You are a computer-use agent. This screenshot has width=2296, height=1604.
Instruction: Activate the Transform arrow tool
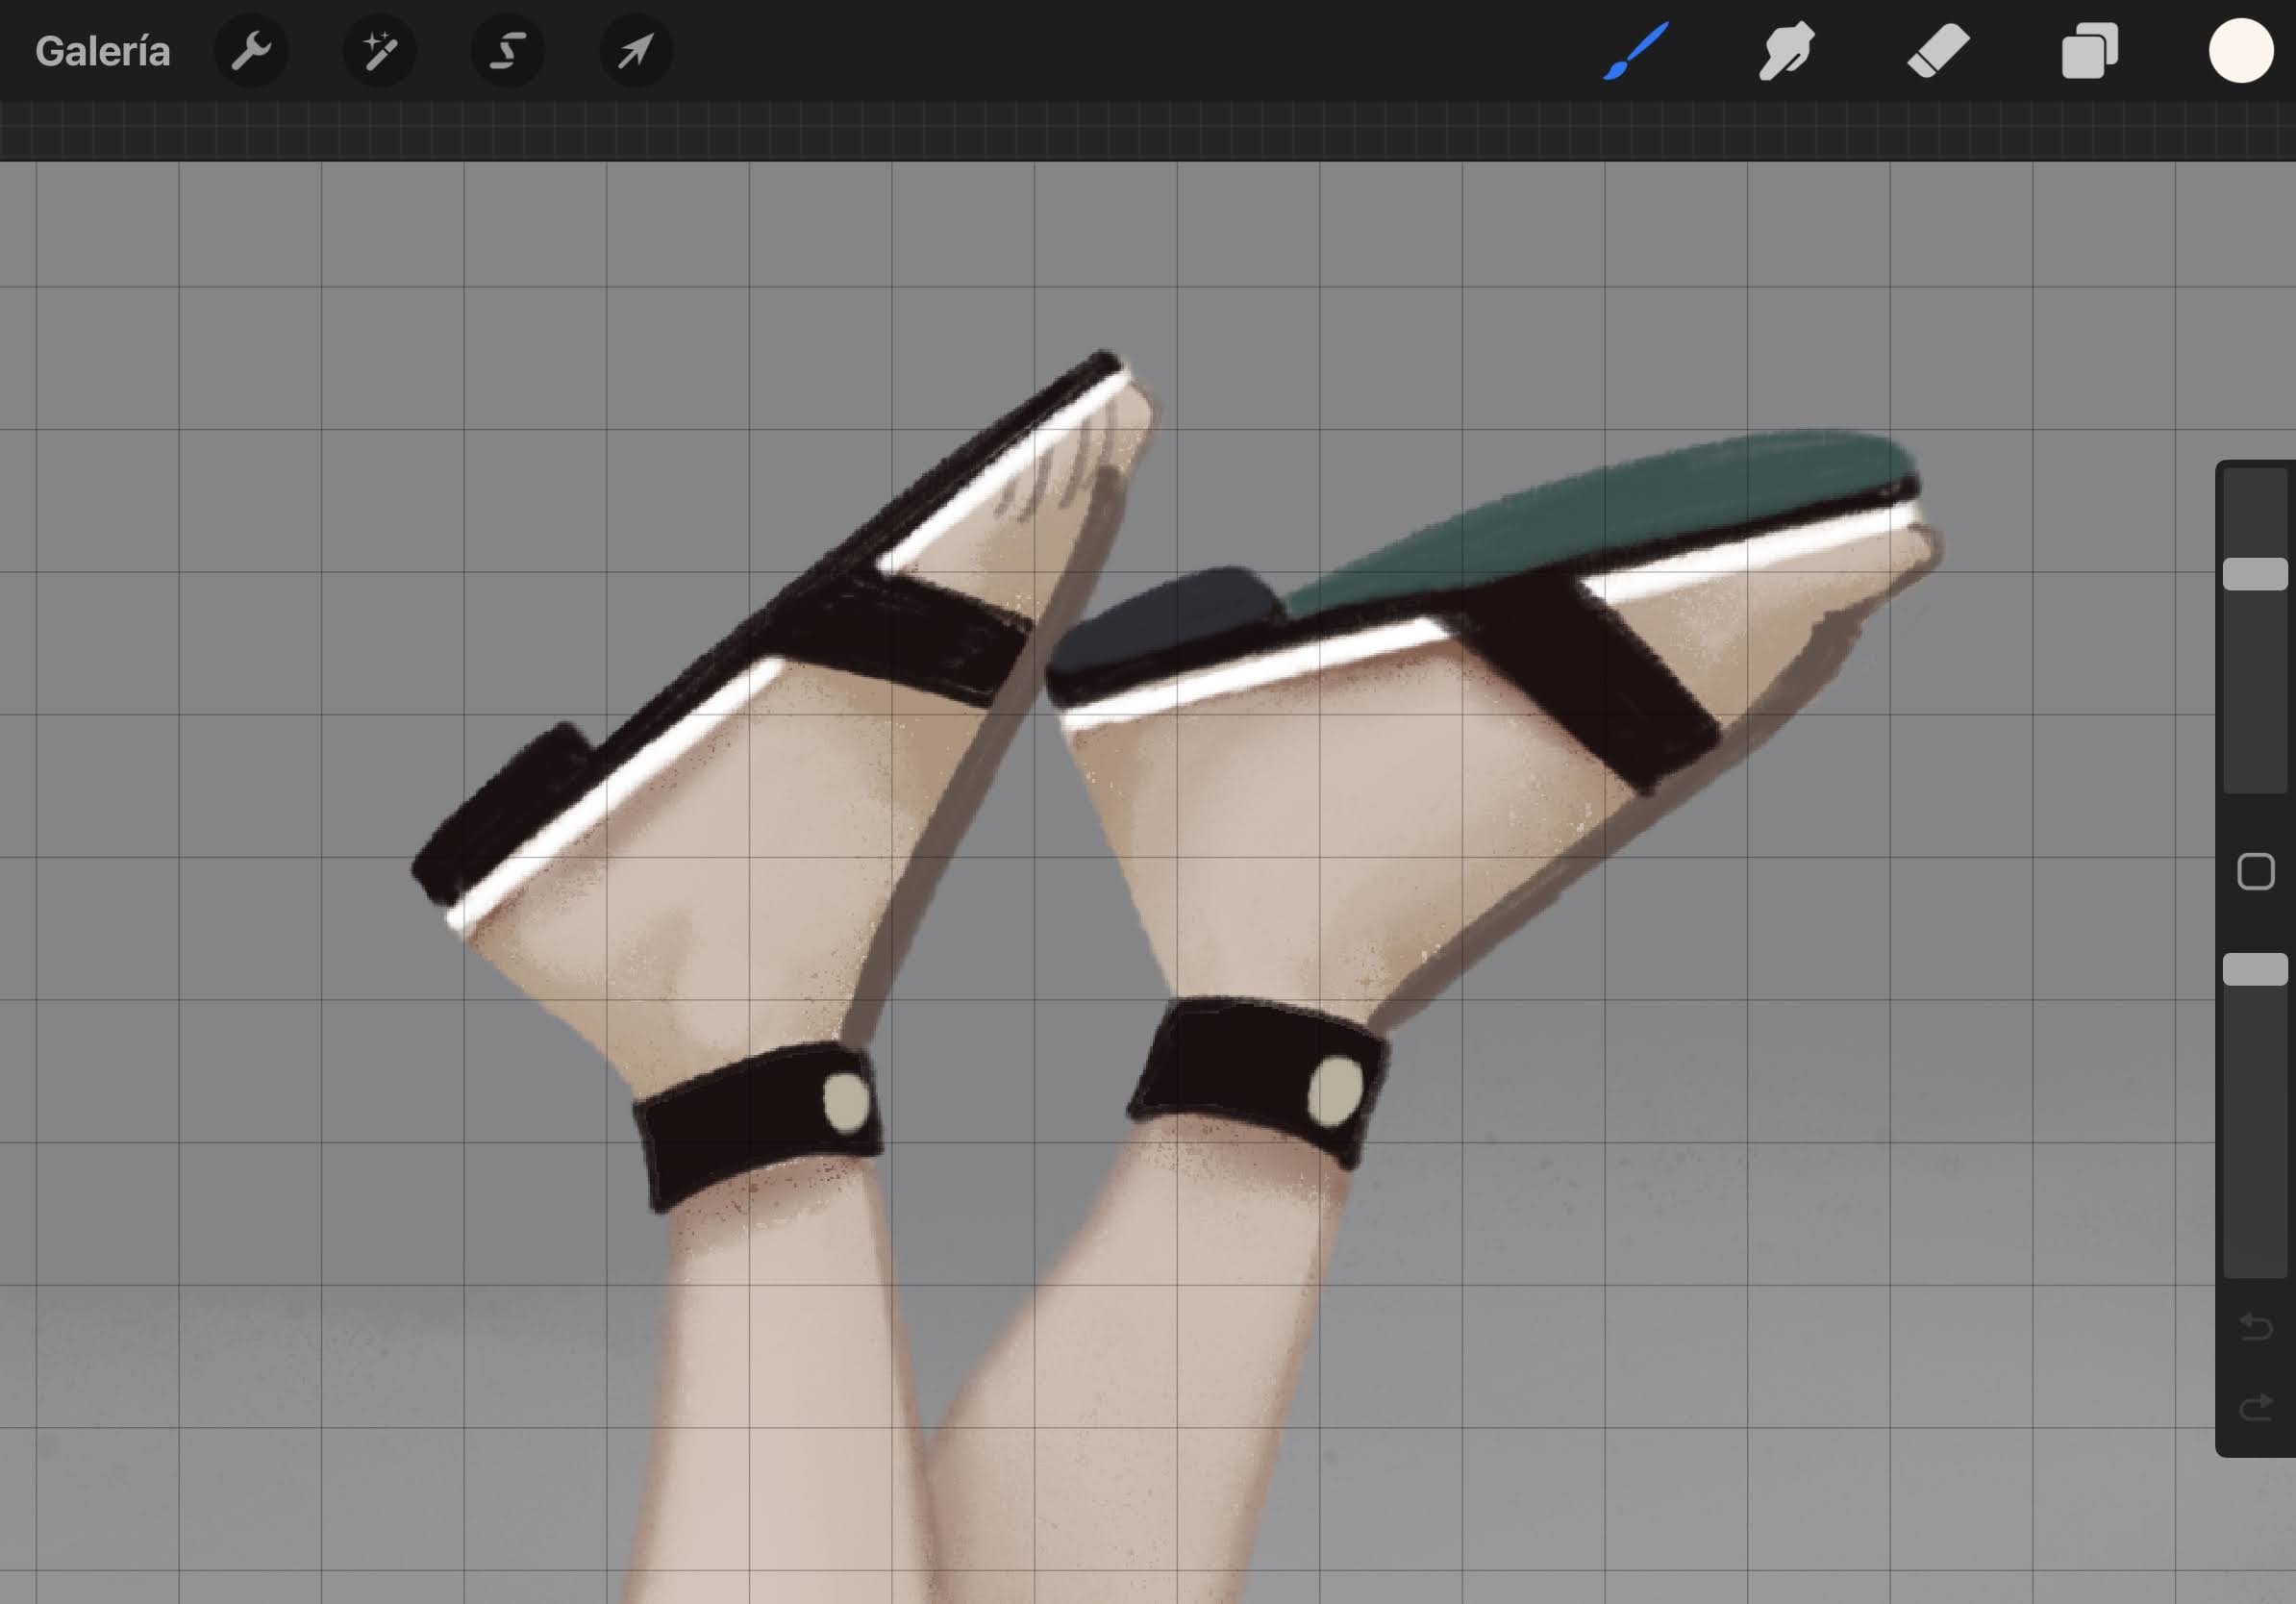(x=636, y=50)
